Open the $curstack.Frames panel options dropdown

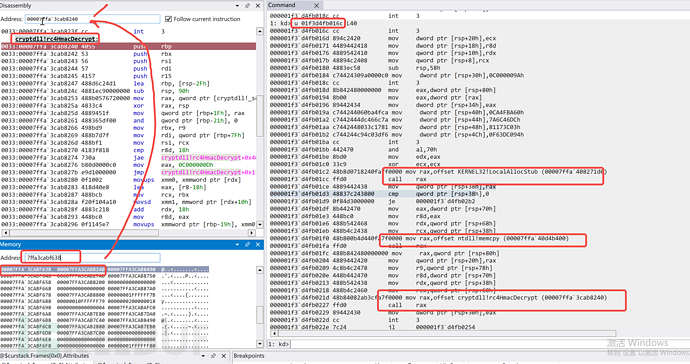point(203,356)
